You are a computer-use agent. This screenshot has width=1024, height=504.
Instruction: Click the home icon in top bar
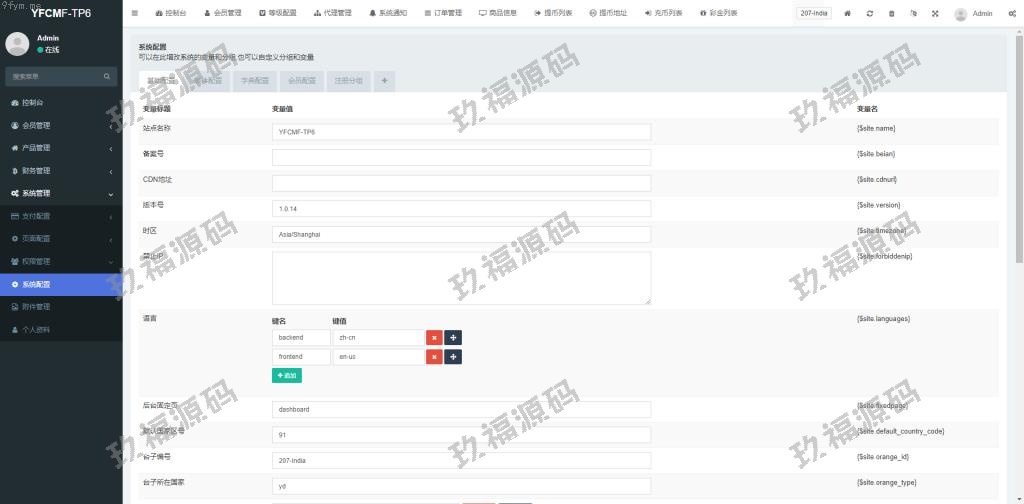848,13
